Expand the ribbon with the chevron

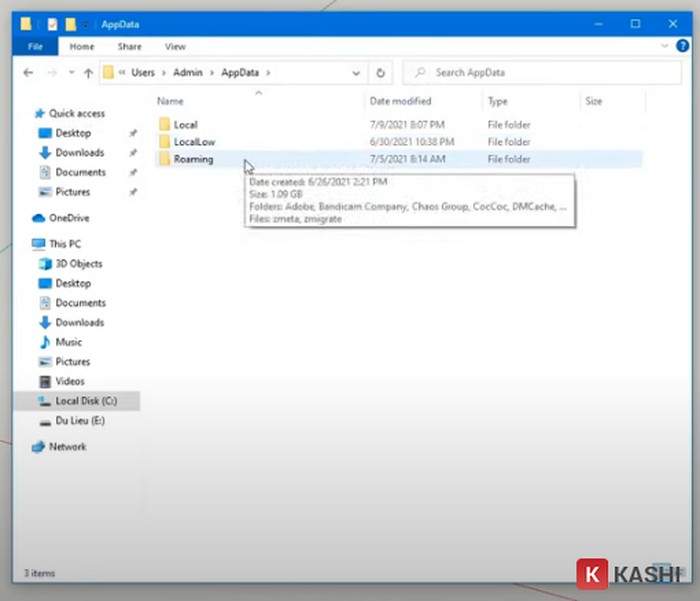pyautogui.click(x=665, y=46)
